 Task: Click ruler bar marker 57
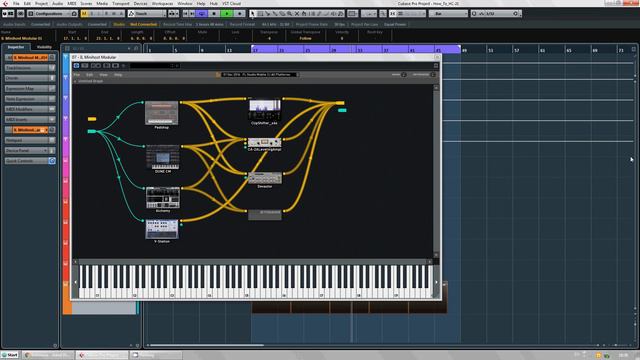(x=517, y=50)
